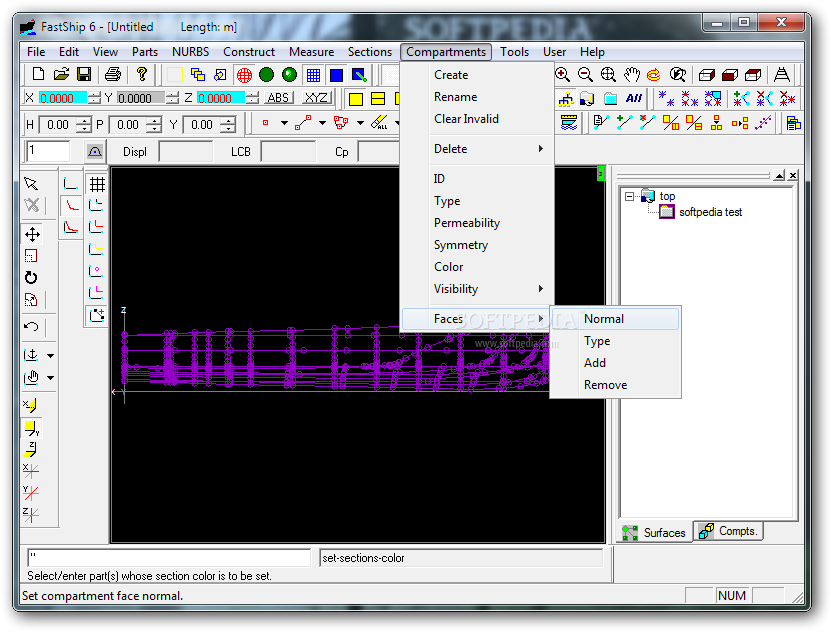Click the Rotate tool in left toolbar
832x632 pixels.
point(32,278)
